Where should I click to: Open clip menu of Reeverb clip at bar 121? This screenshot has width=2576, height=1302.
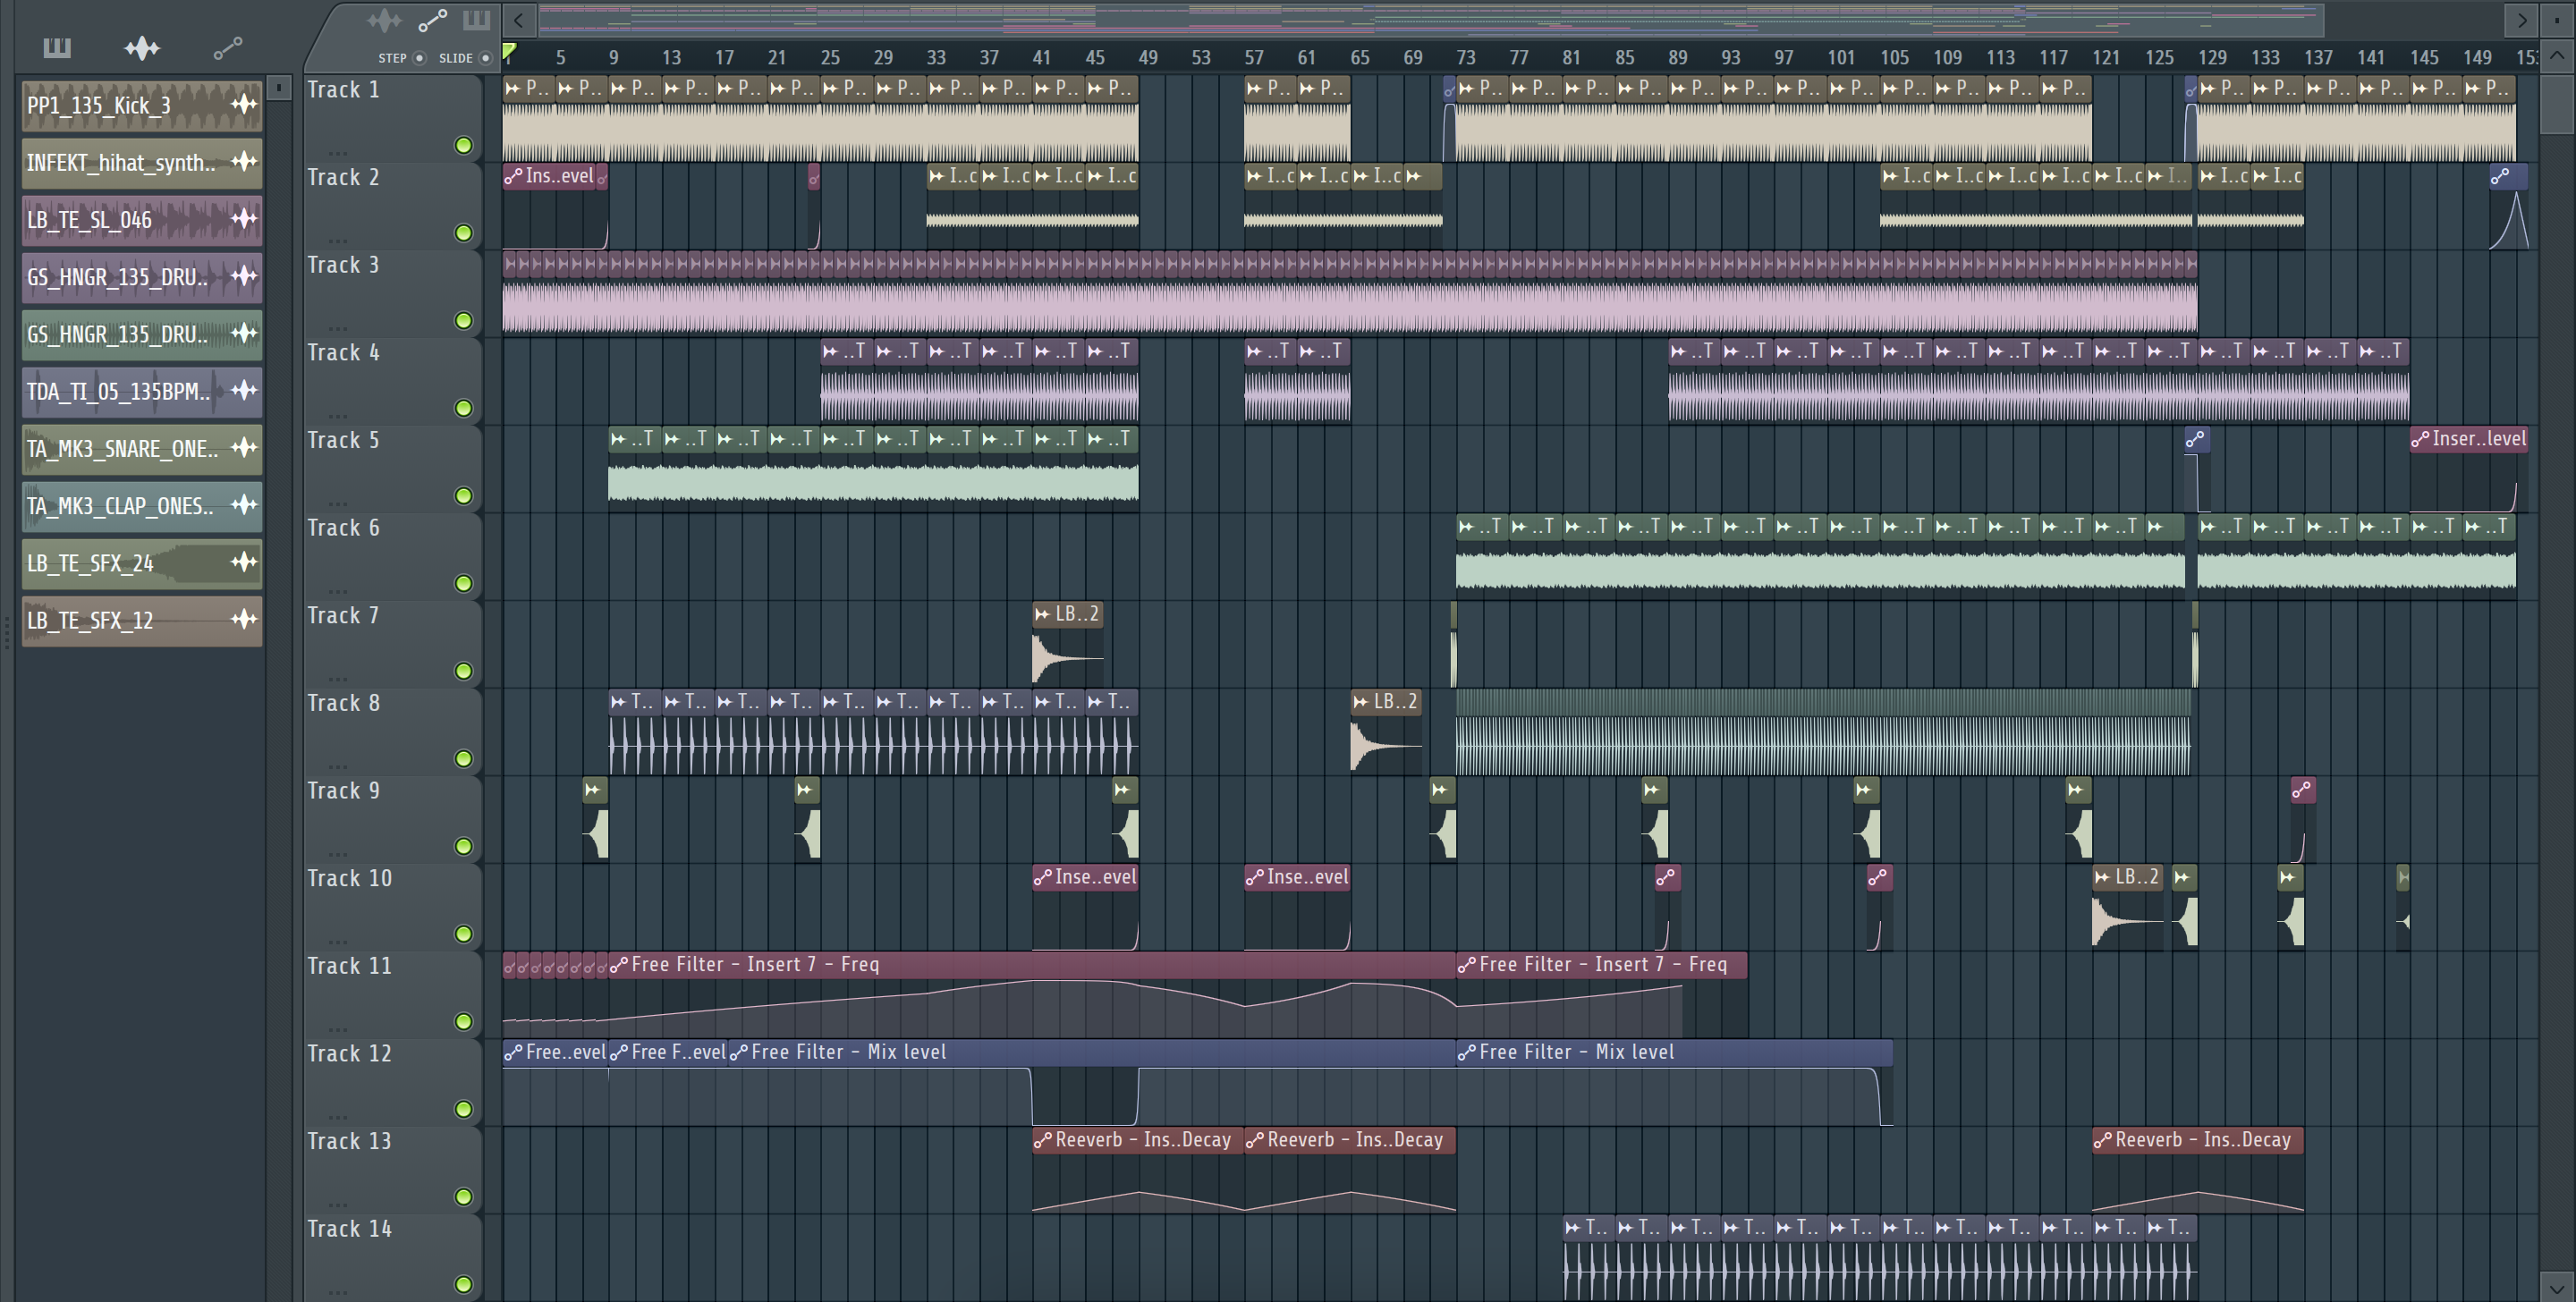click(2103, 1140)
